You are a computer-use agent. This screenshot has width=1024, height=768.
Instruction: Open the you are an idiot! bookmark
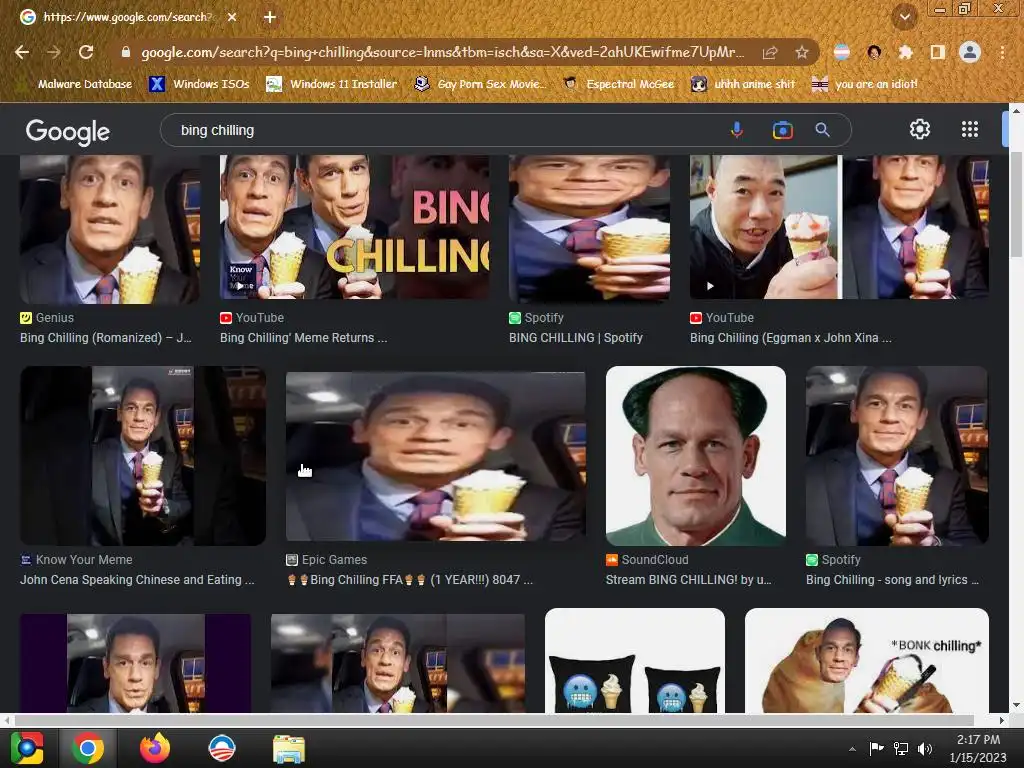click(864, 84)
